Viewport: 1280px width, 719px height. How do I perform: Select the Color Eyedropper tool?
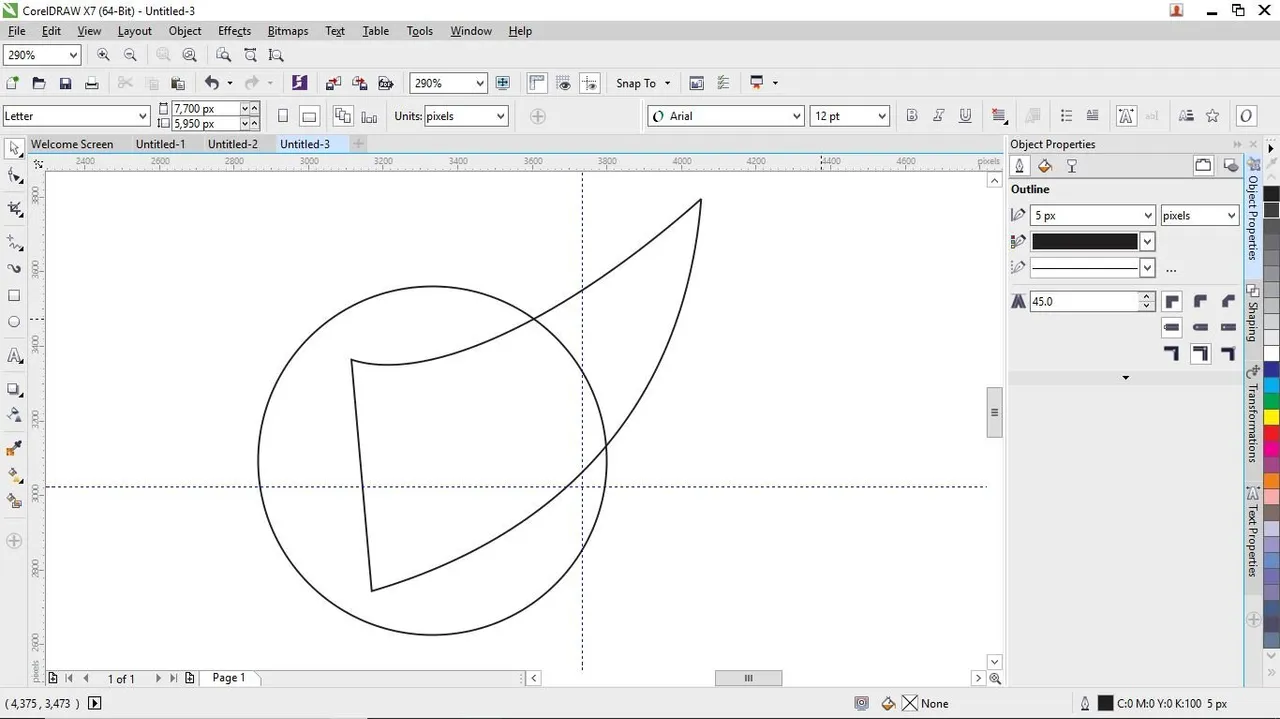click(x=14, y=449)
